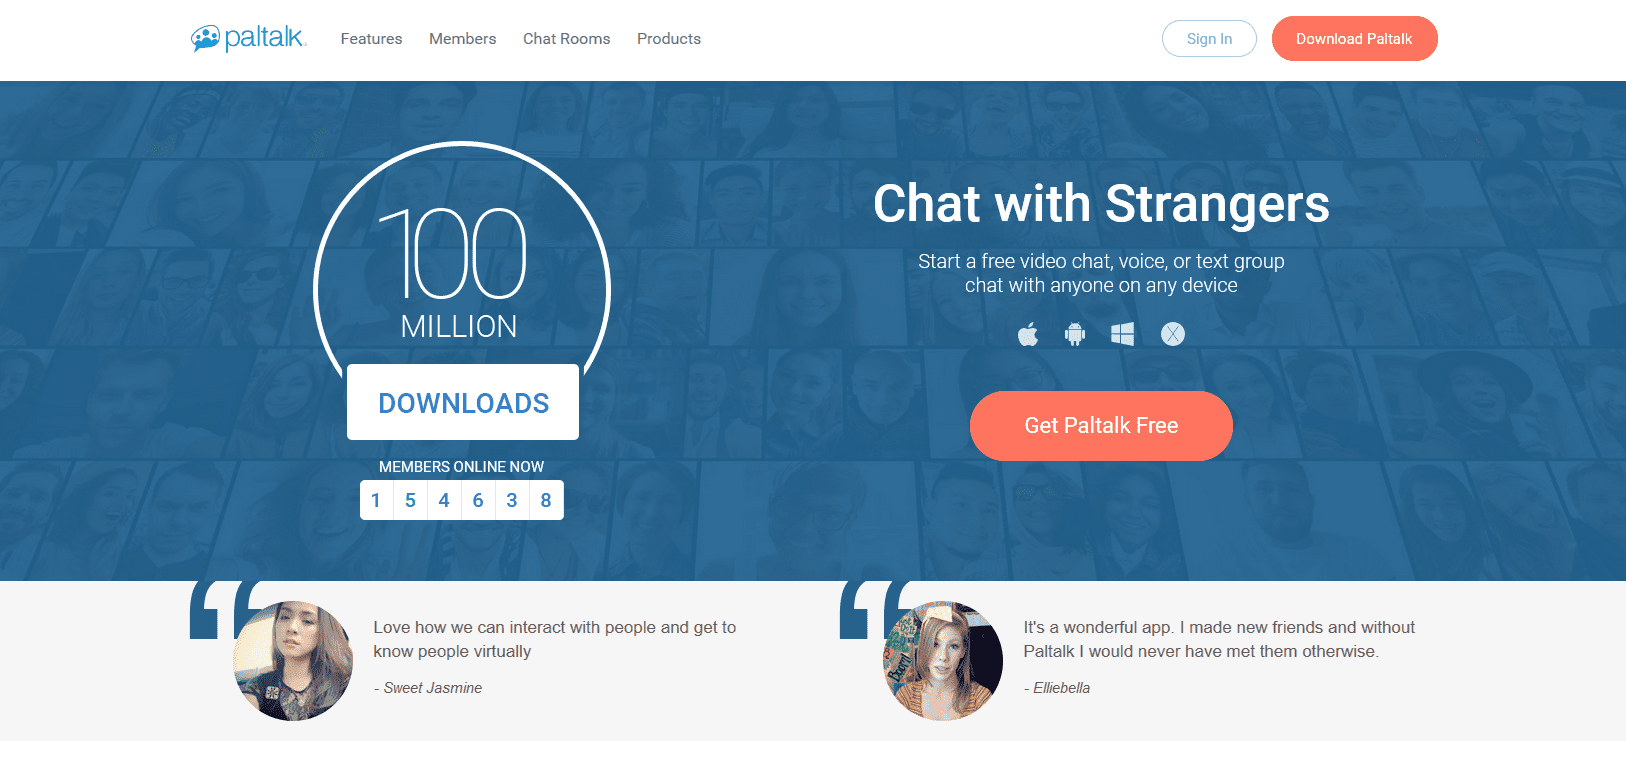Click the Download Paltalk button

pos(1354,39)
